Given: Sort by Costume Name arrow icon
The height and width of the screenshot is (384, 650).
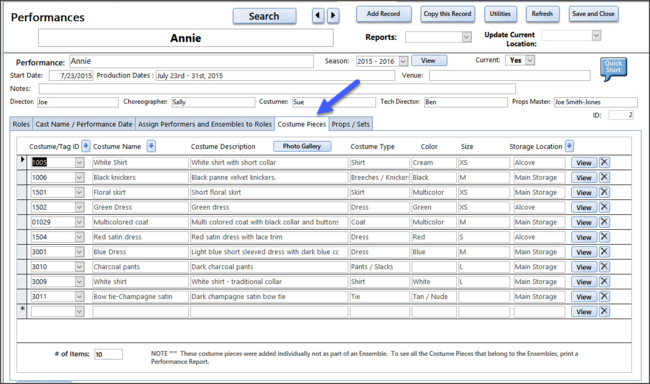Looking at the screenshot, I should click(151, 146).
